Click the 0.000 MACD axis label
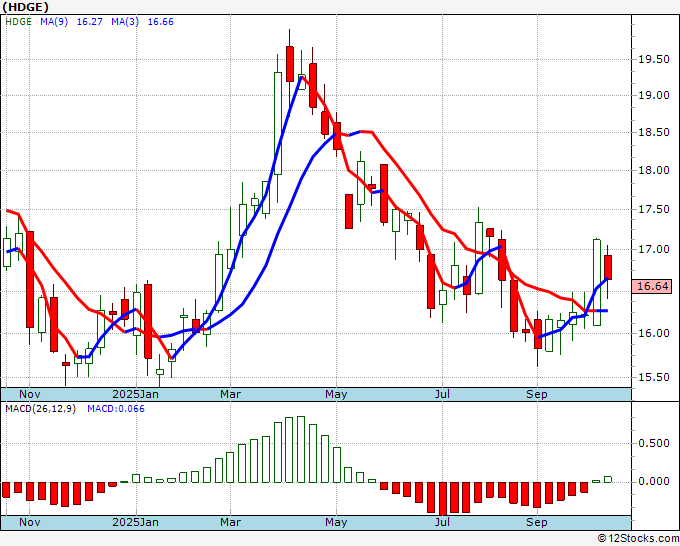This screenshot has width=680, height=546. 654,481
